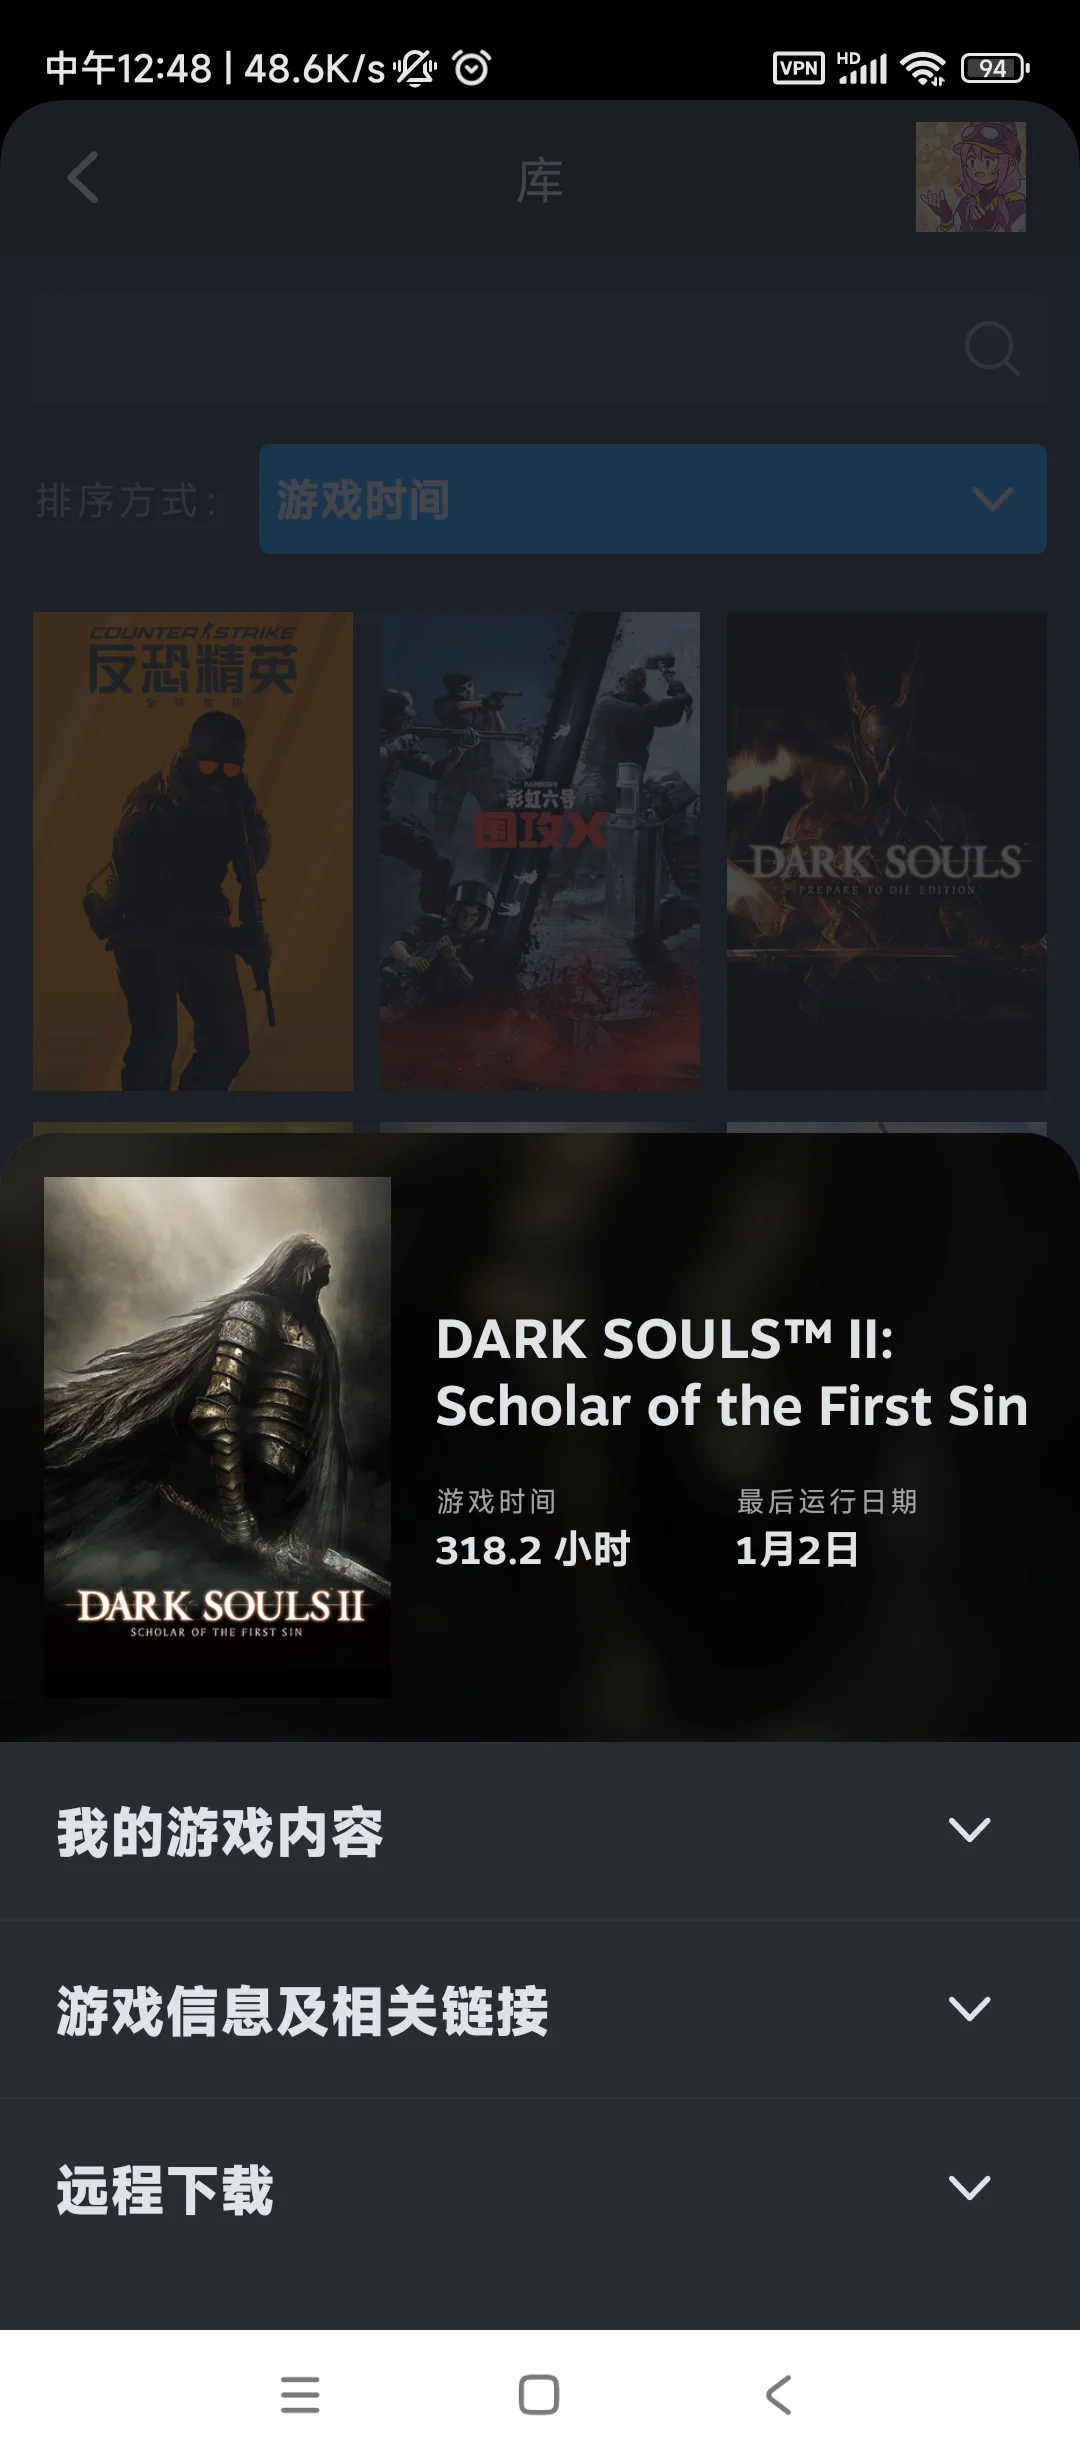Tap the battery indicator in status bar
This screenshot has width=1080, height=2460.
994,68
